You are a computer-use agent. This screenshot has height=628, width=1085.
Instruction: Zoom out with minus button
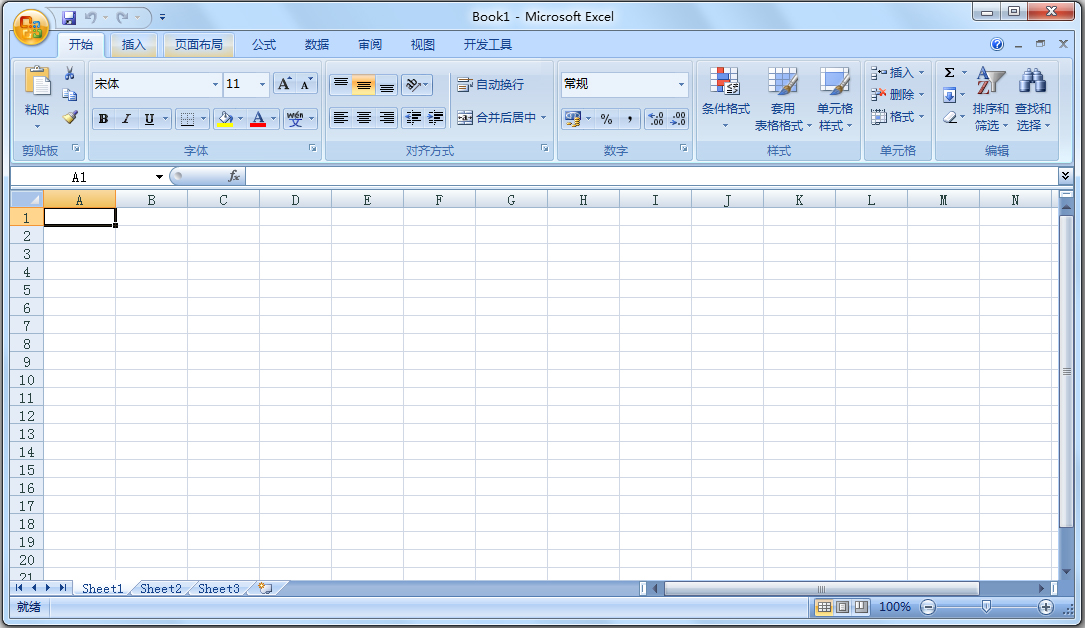[928, 607]
